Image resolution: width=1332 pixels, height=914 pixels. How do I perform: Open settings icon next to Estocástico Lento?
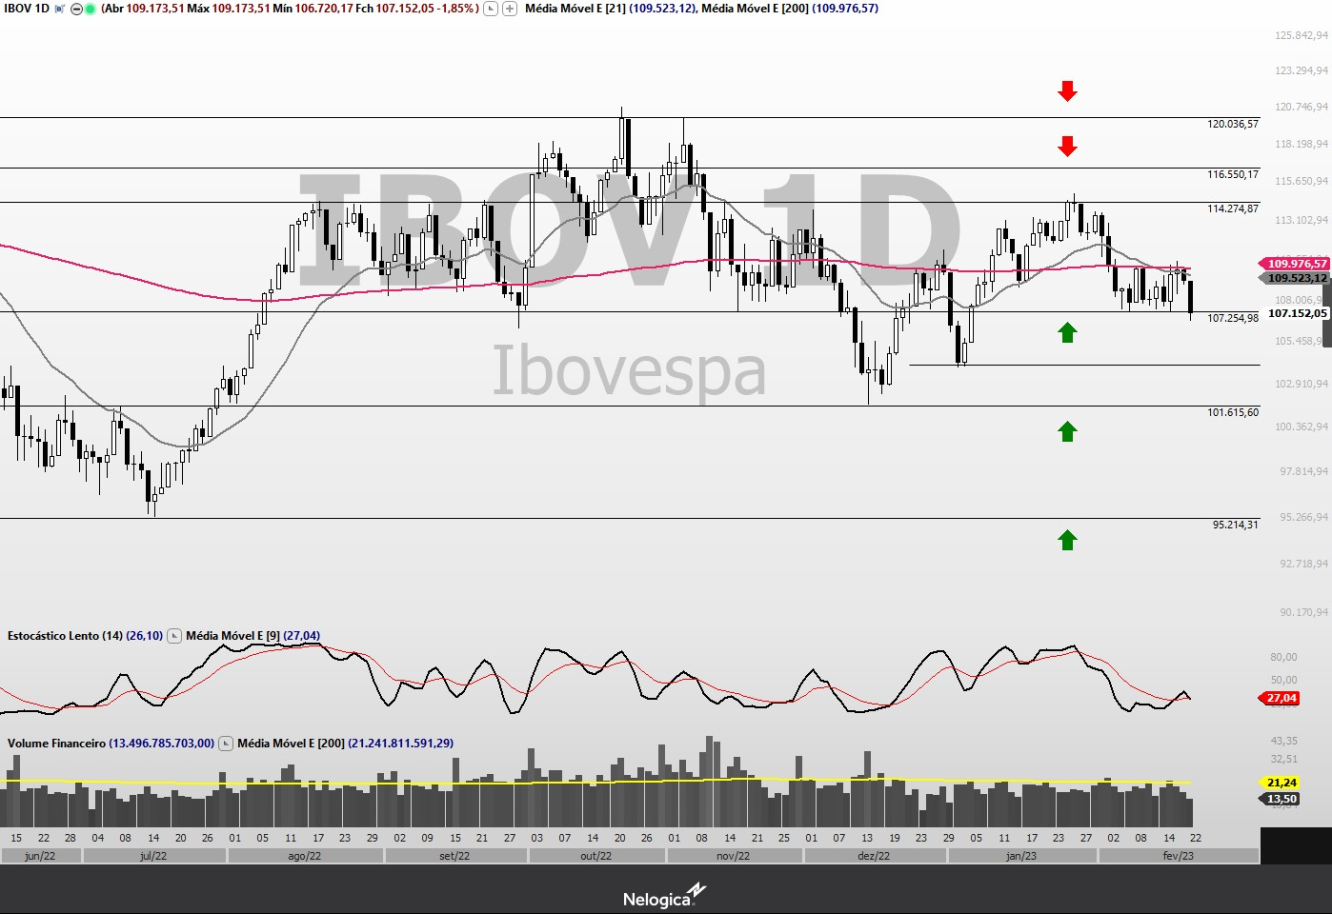click(174, 635)
